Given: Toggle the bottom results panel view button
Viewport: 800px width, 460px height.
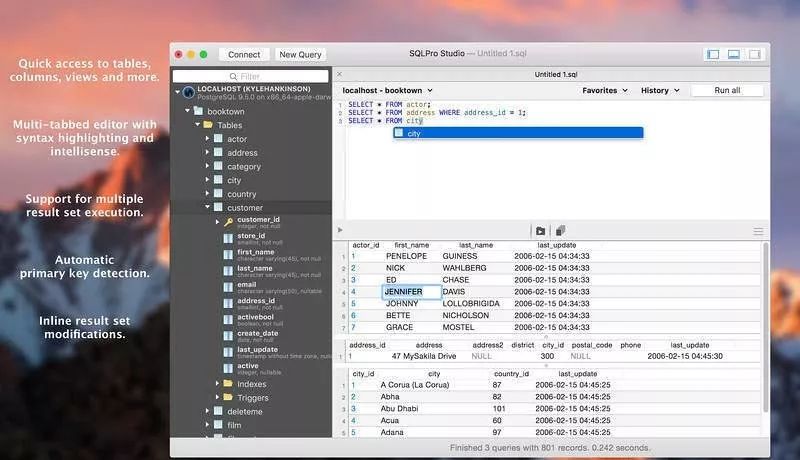Looking at the screenshot, I should [x=734, y=54].
